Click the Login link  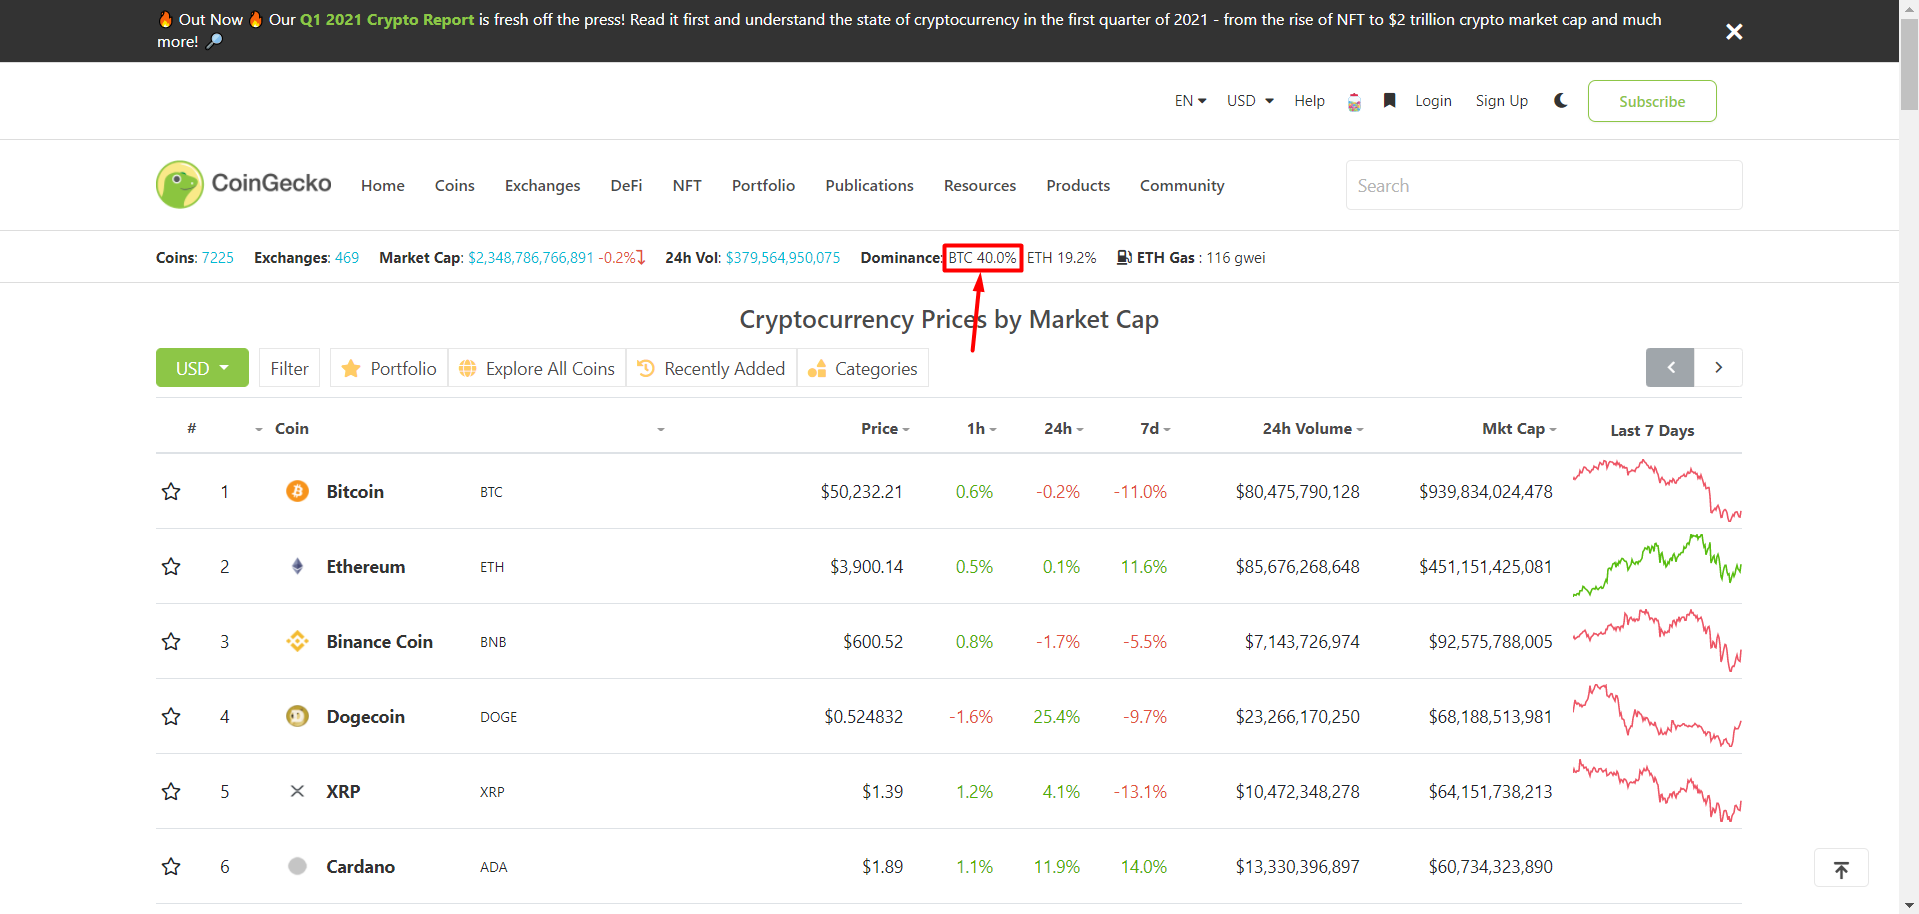coord(1433,100)
